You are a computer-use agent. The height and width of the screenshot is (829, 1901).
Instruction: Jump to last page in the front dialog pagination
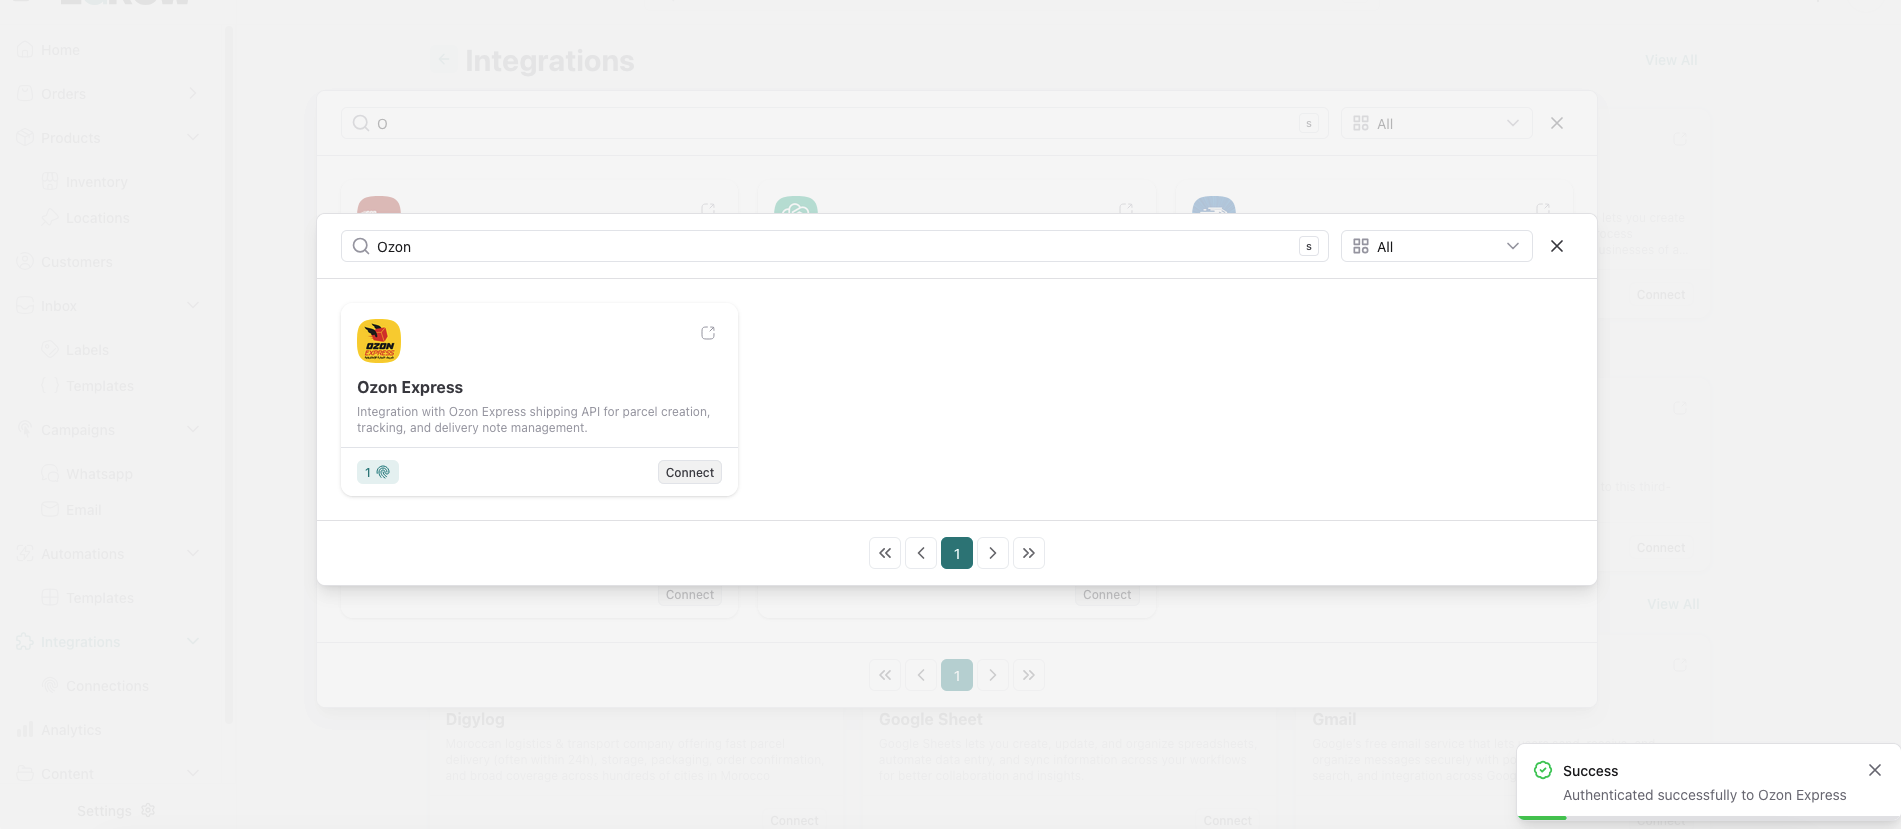point(1029,553)
